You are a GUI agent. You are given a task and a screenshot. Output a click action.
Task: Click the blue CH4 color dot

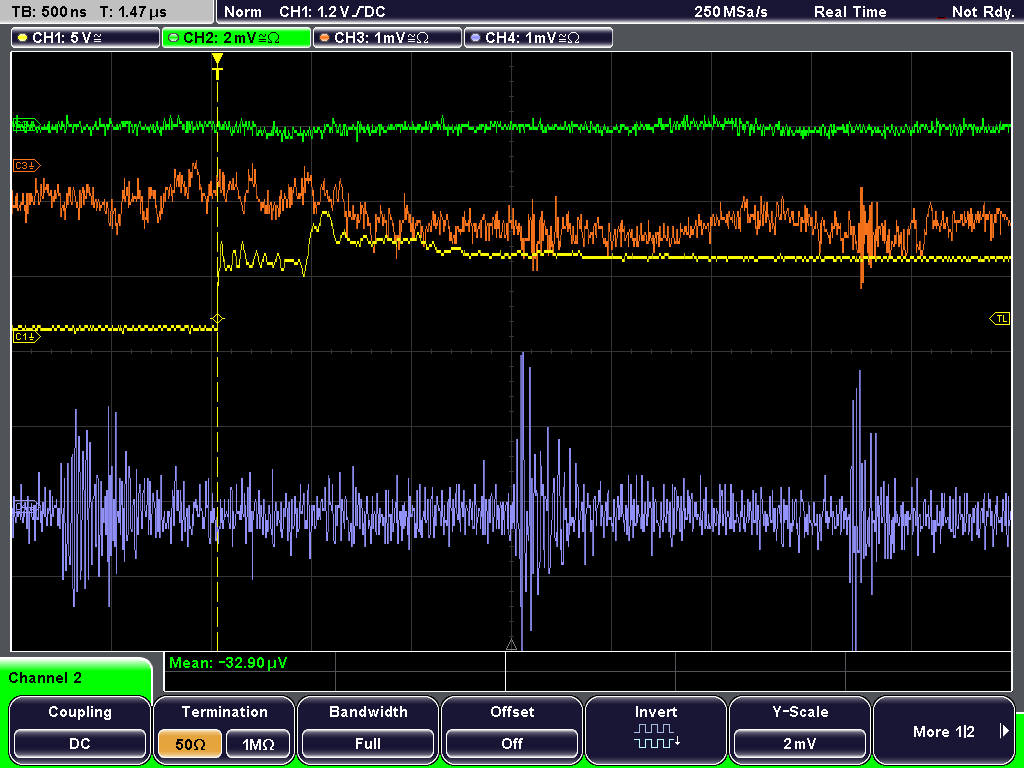click(x=475, y=38)
